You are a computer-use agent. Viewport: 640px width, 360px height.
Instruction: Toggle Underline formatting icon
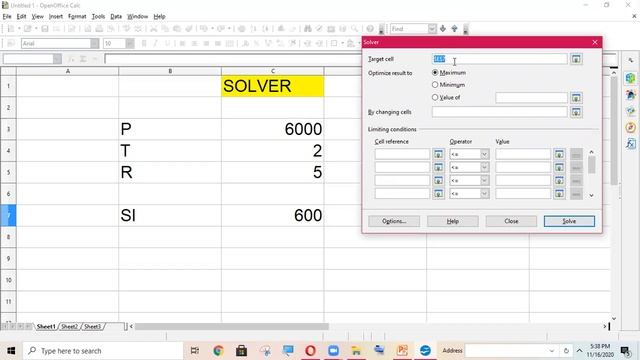coord(167,43)
